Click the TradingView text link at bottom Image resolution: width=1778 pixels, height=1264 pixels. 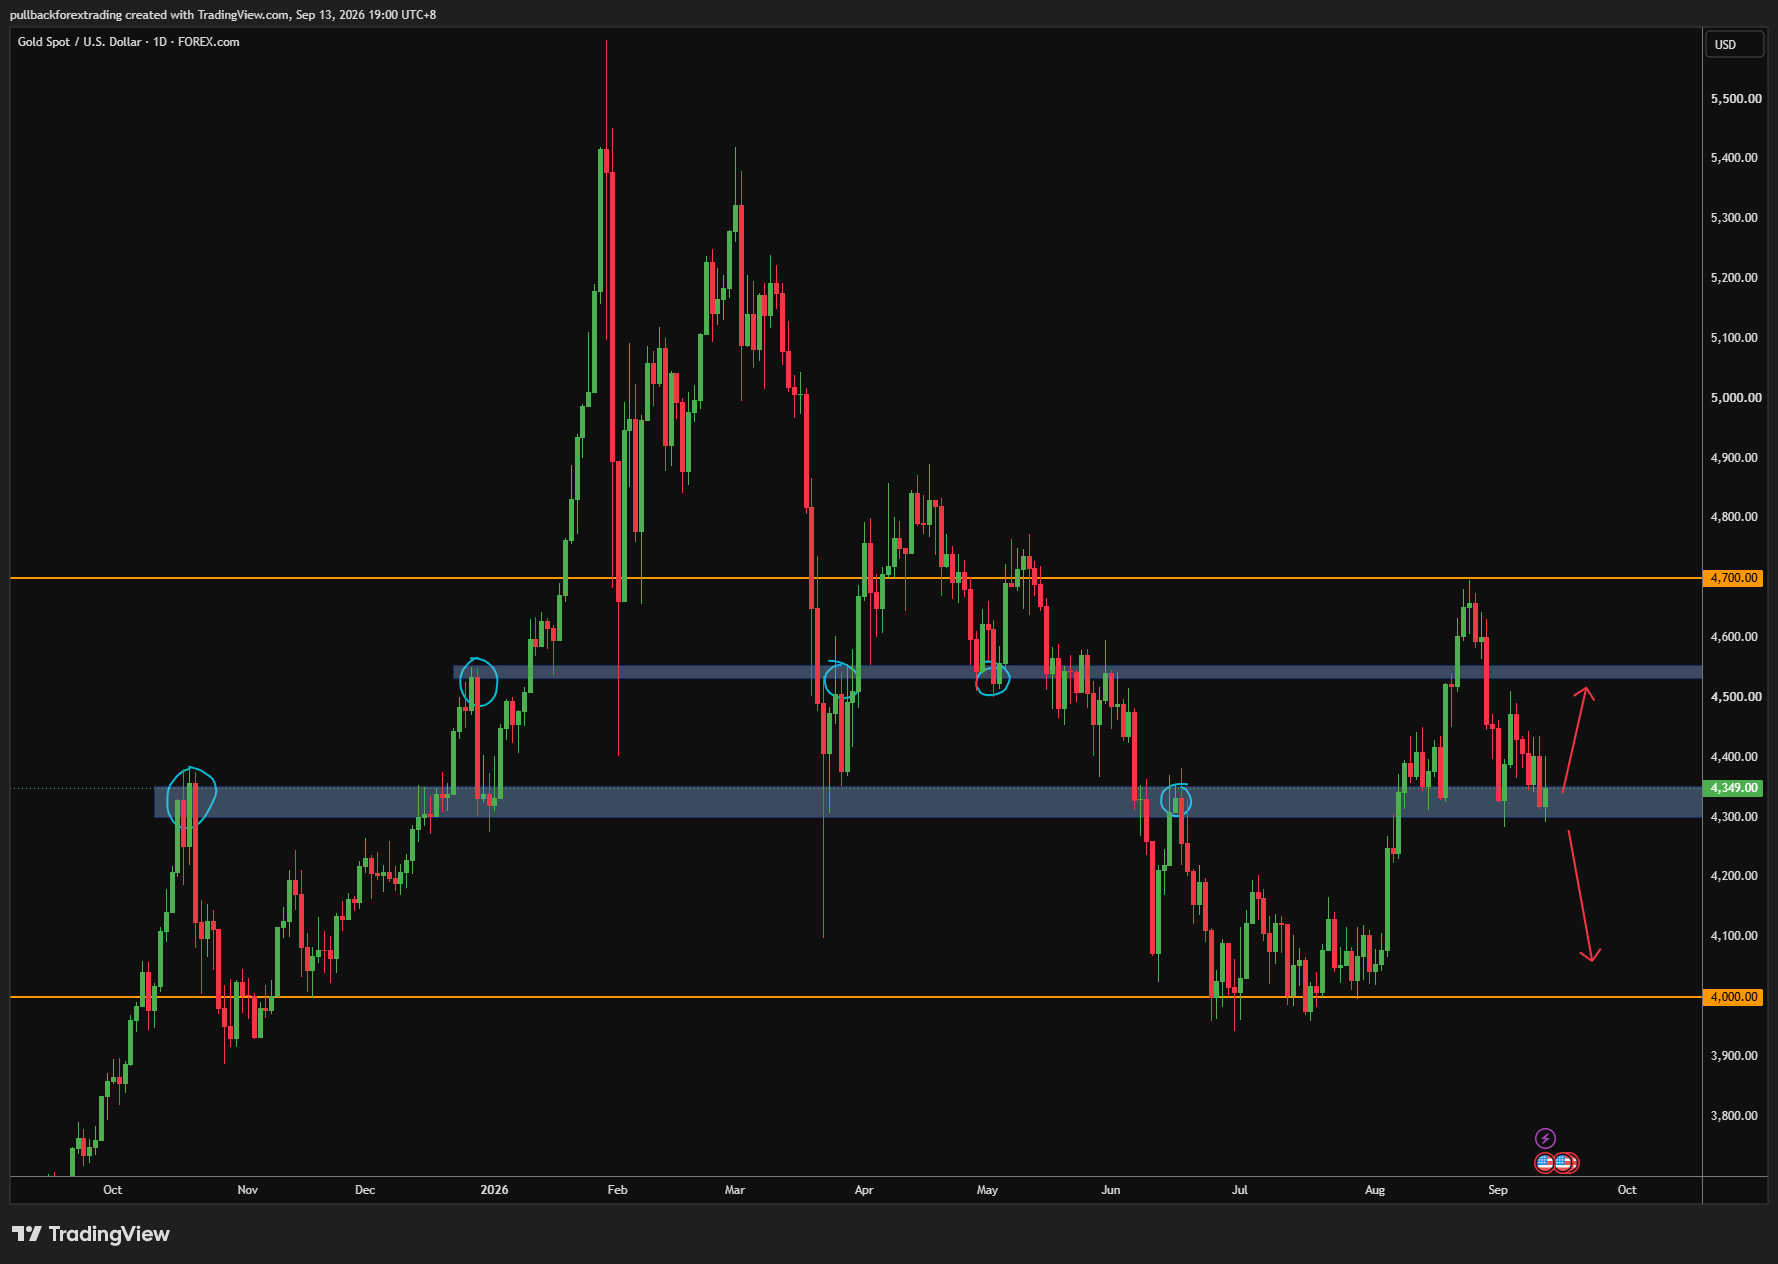109,1234
